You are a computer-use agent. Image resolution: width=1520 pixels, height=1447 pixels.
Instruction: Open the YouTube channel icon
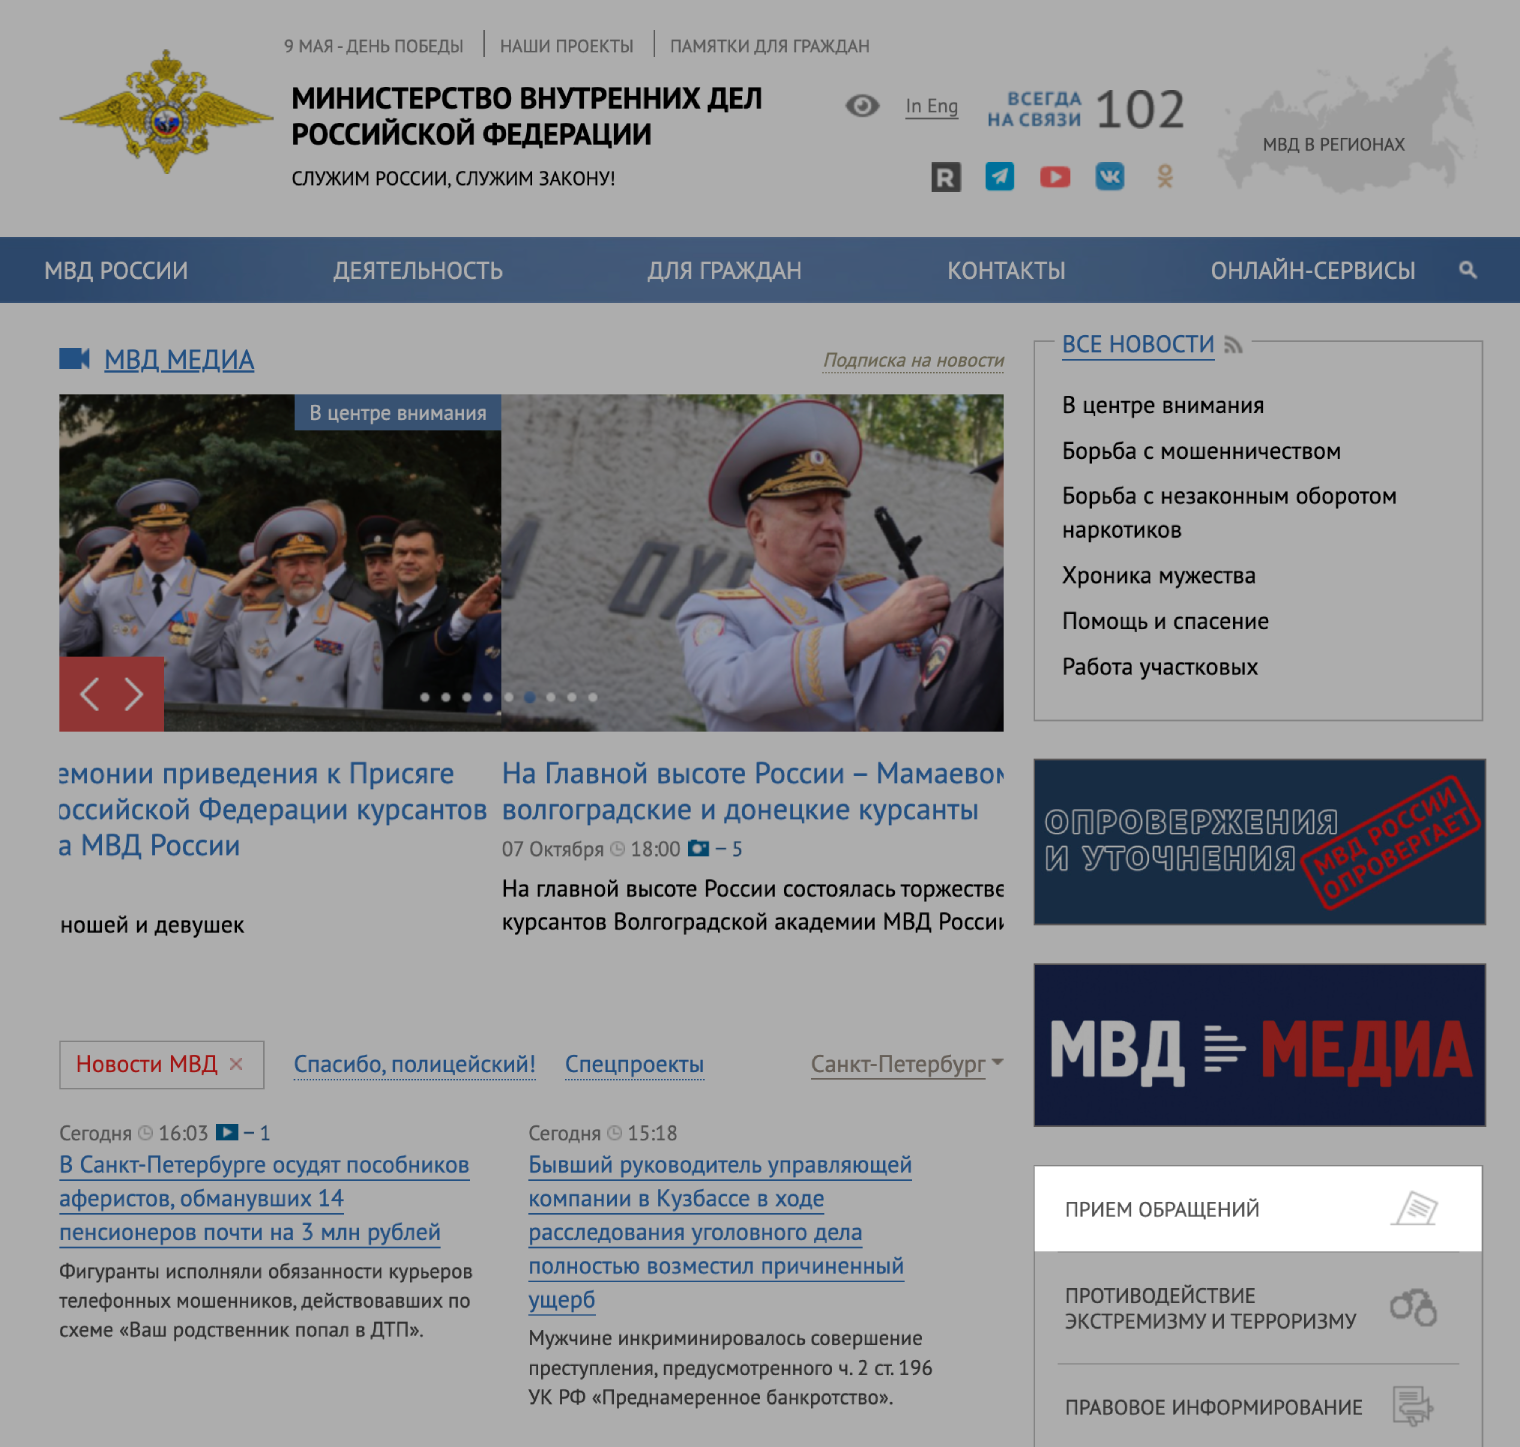click(1054, 177)
